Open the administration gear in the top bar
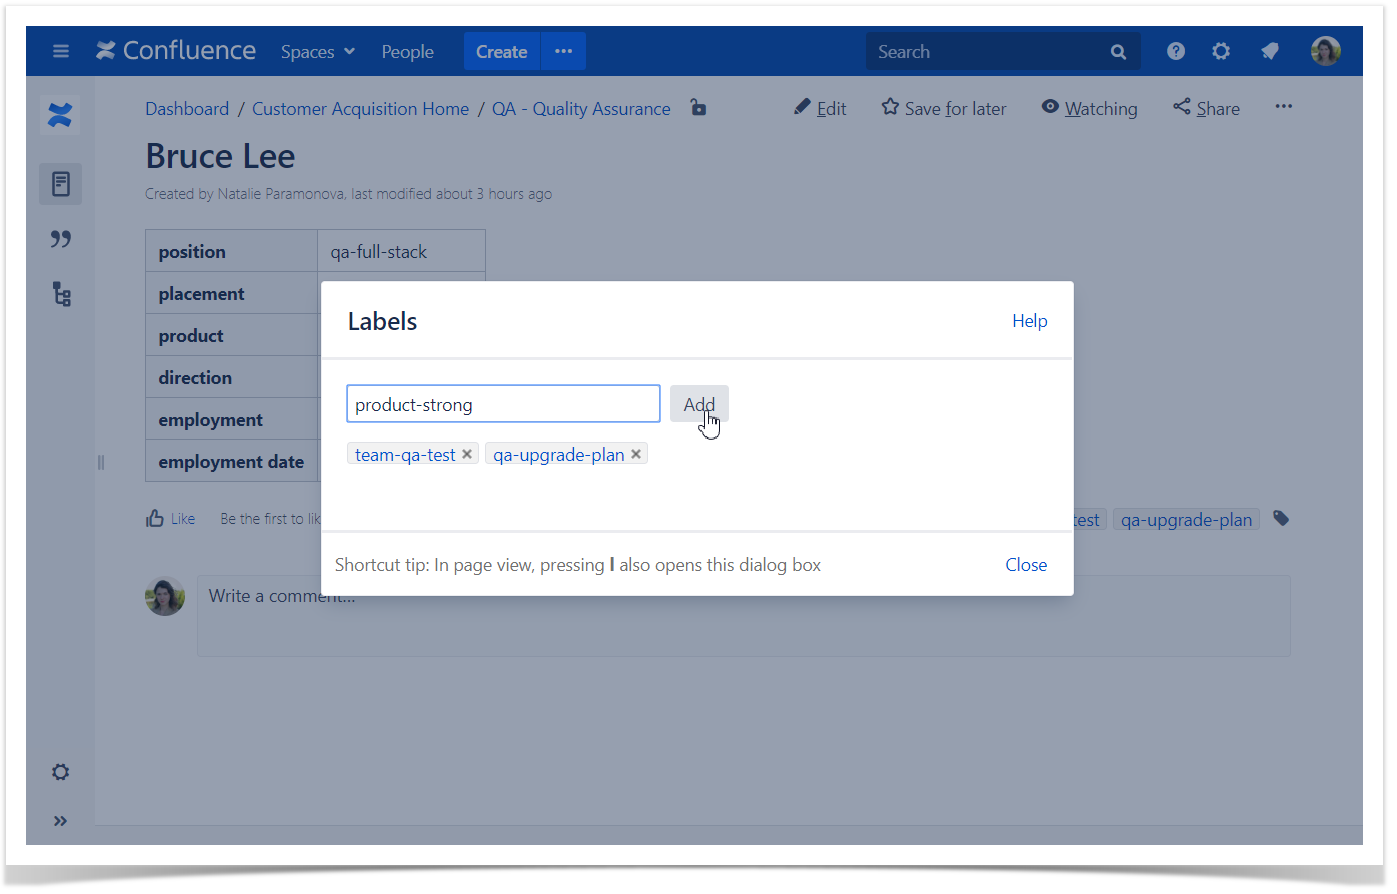The width and height of the screenshot is (1397, 894). click(1221, 50)
